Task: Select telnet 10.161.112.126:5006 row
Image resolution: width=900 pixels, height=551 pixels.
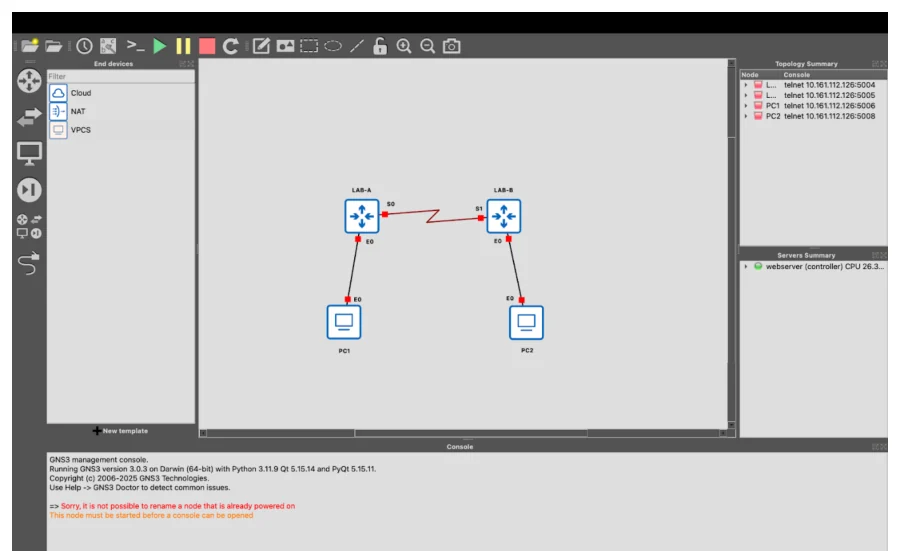Action: 829,106
